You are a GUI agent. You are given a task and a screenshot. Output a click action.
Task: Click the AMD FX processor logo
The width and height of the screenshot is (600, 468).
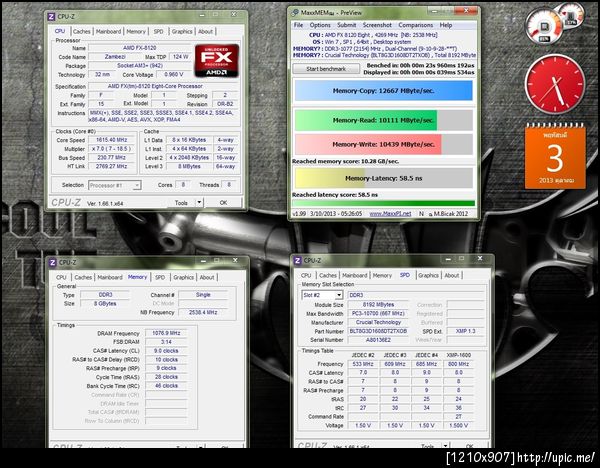pos(217,60)
